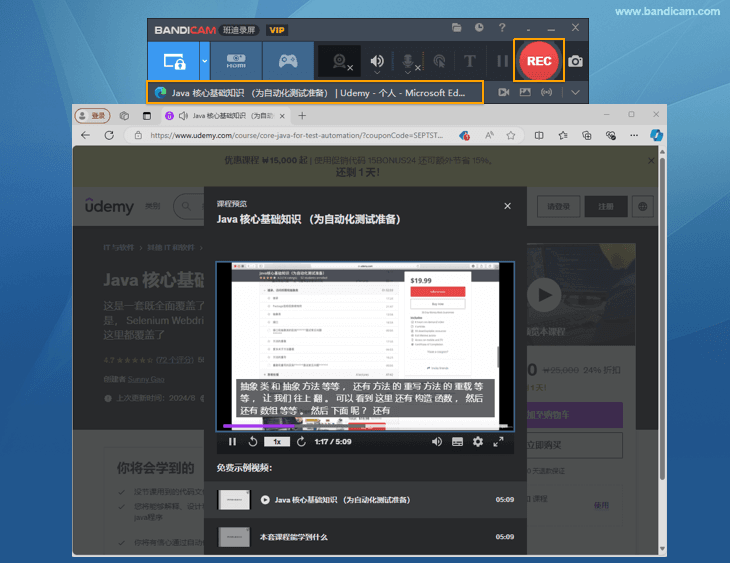Rewind preview video with back arrow

pos(253,441)
